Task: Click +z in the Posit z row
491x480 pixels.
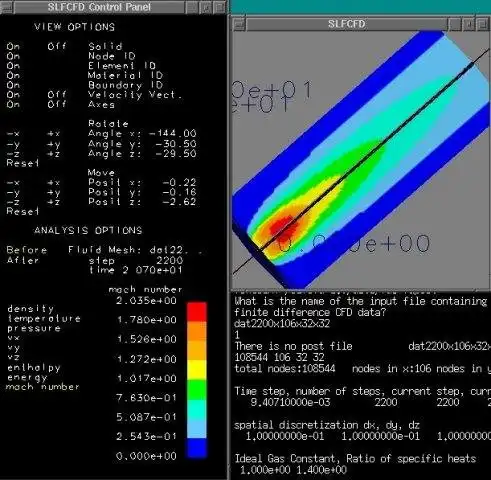Action: pos(54,202)
